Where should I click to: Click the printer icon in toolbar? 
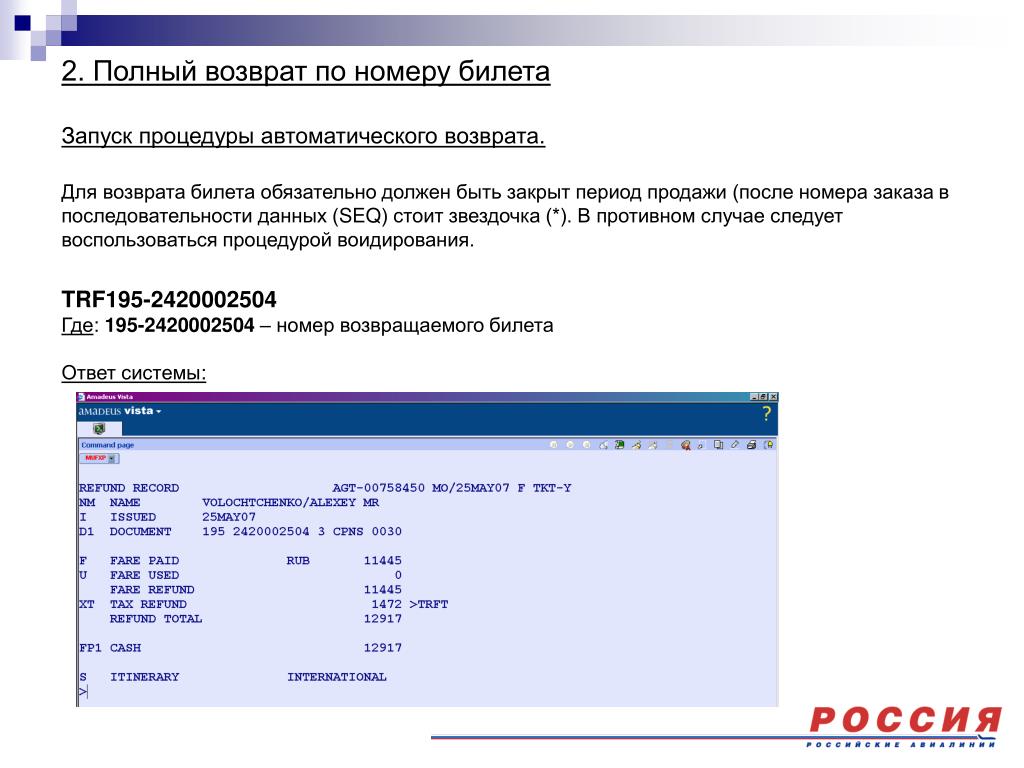(751, 445)
